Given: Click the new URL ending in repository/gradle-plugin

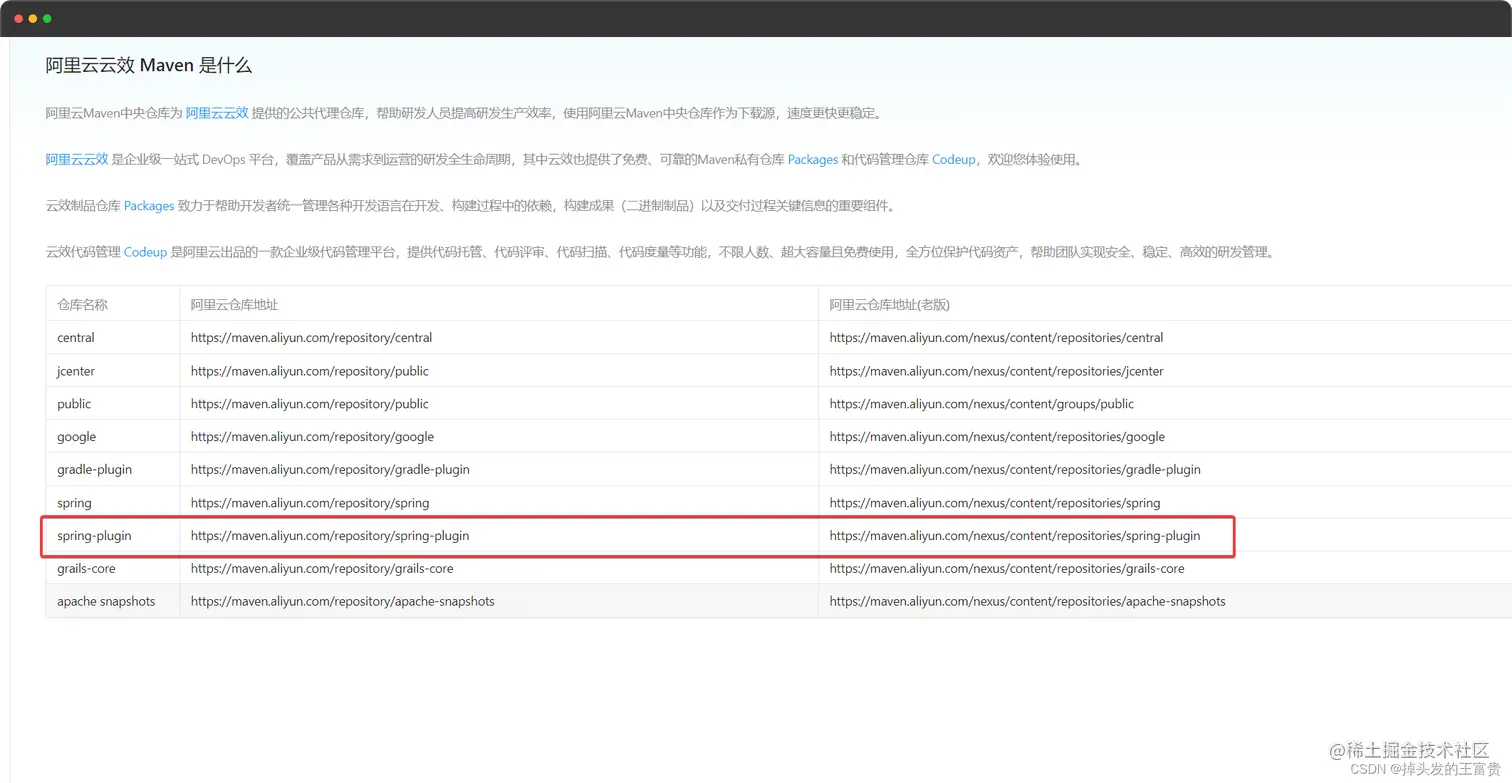Looking at the screenshot, I should click(330, 469).
